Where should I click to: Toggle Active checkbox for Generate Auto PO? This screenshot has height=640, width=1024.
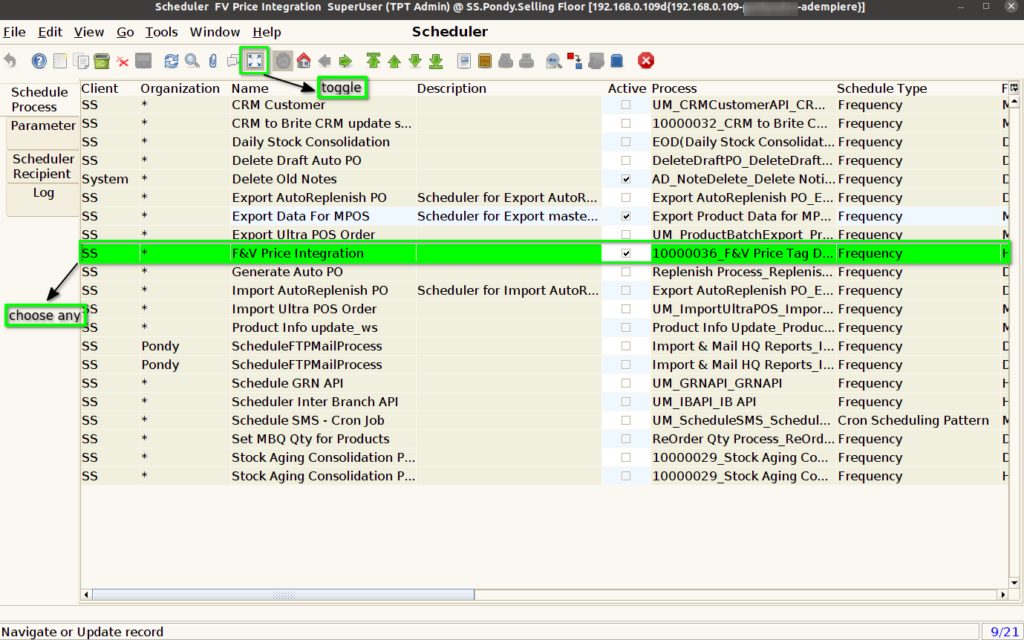click(x=626, y=272)
